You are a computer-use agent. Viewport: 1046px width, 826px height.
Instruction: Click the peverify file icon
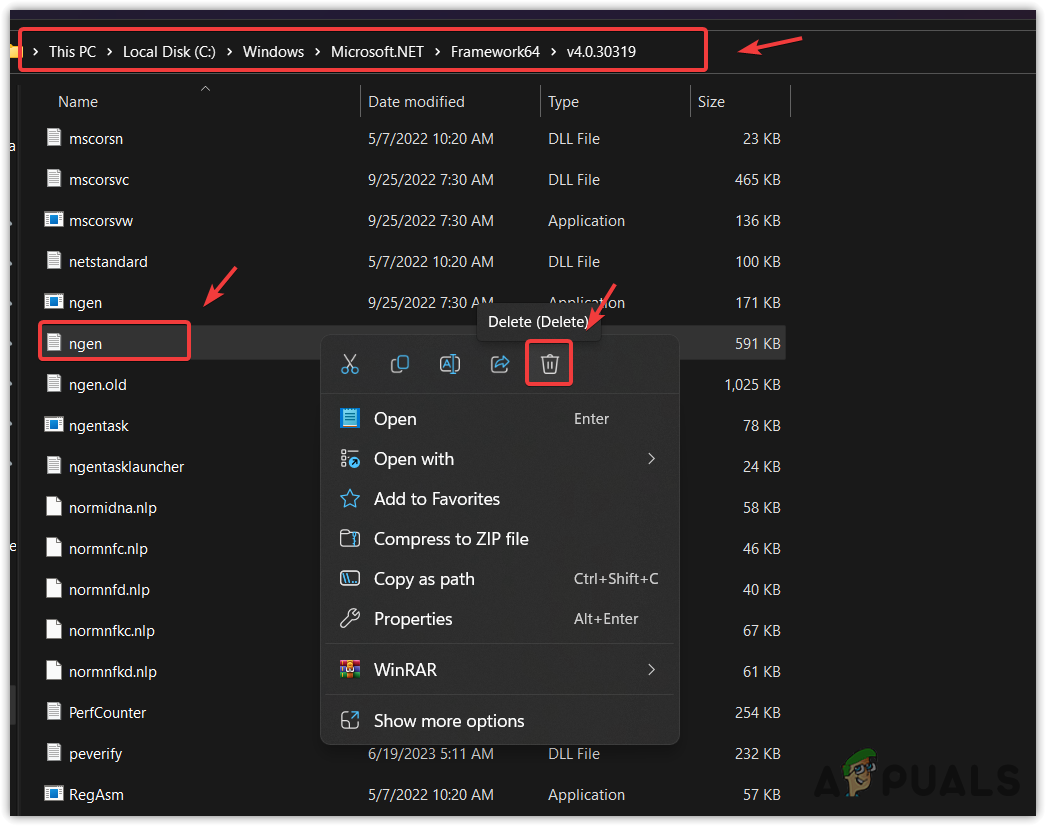(54, 753)
